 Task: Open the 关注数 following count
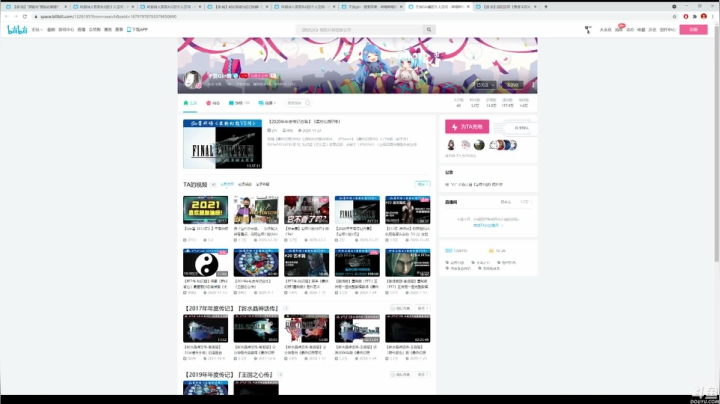458,103
